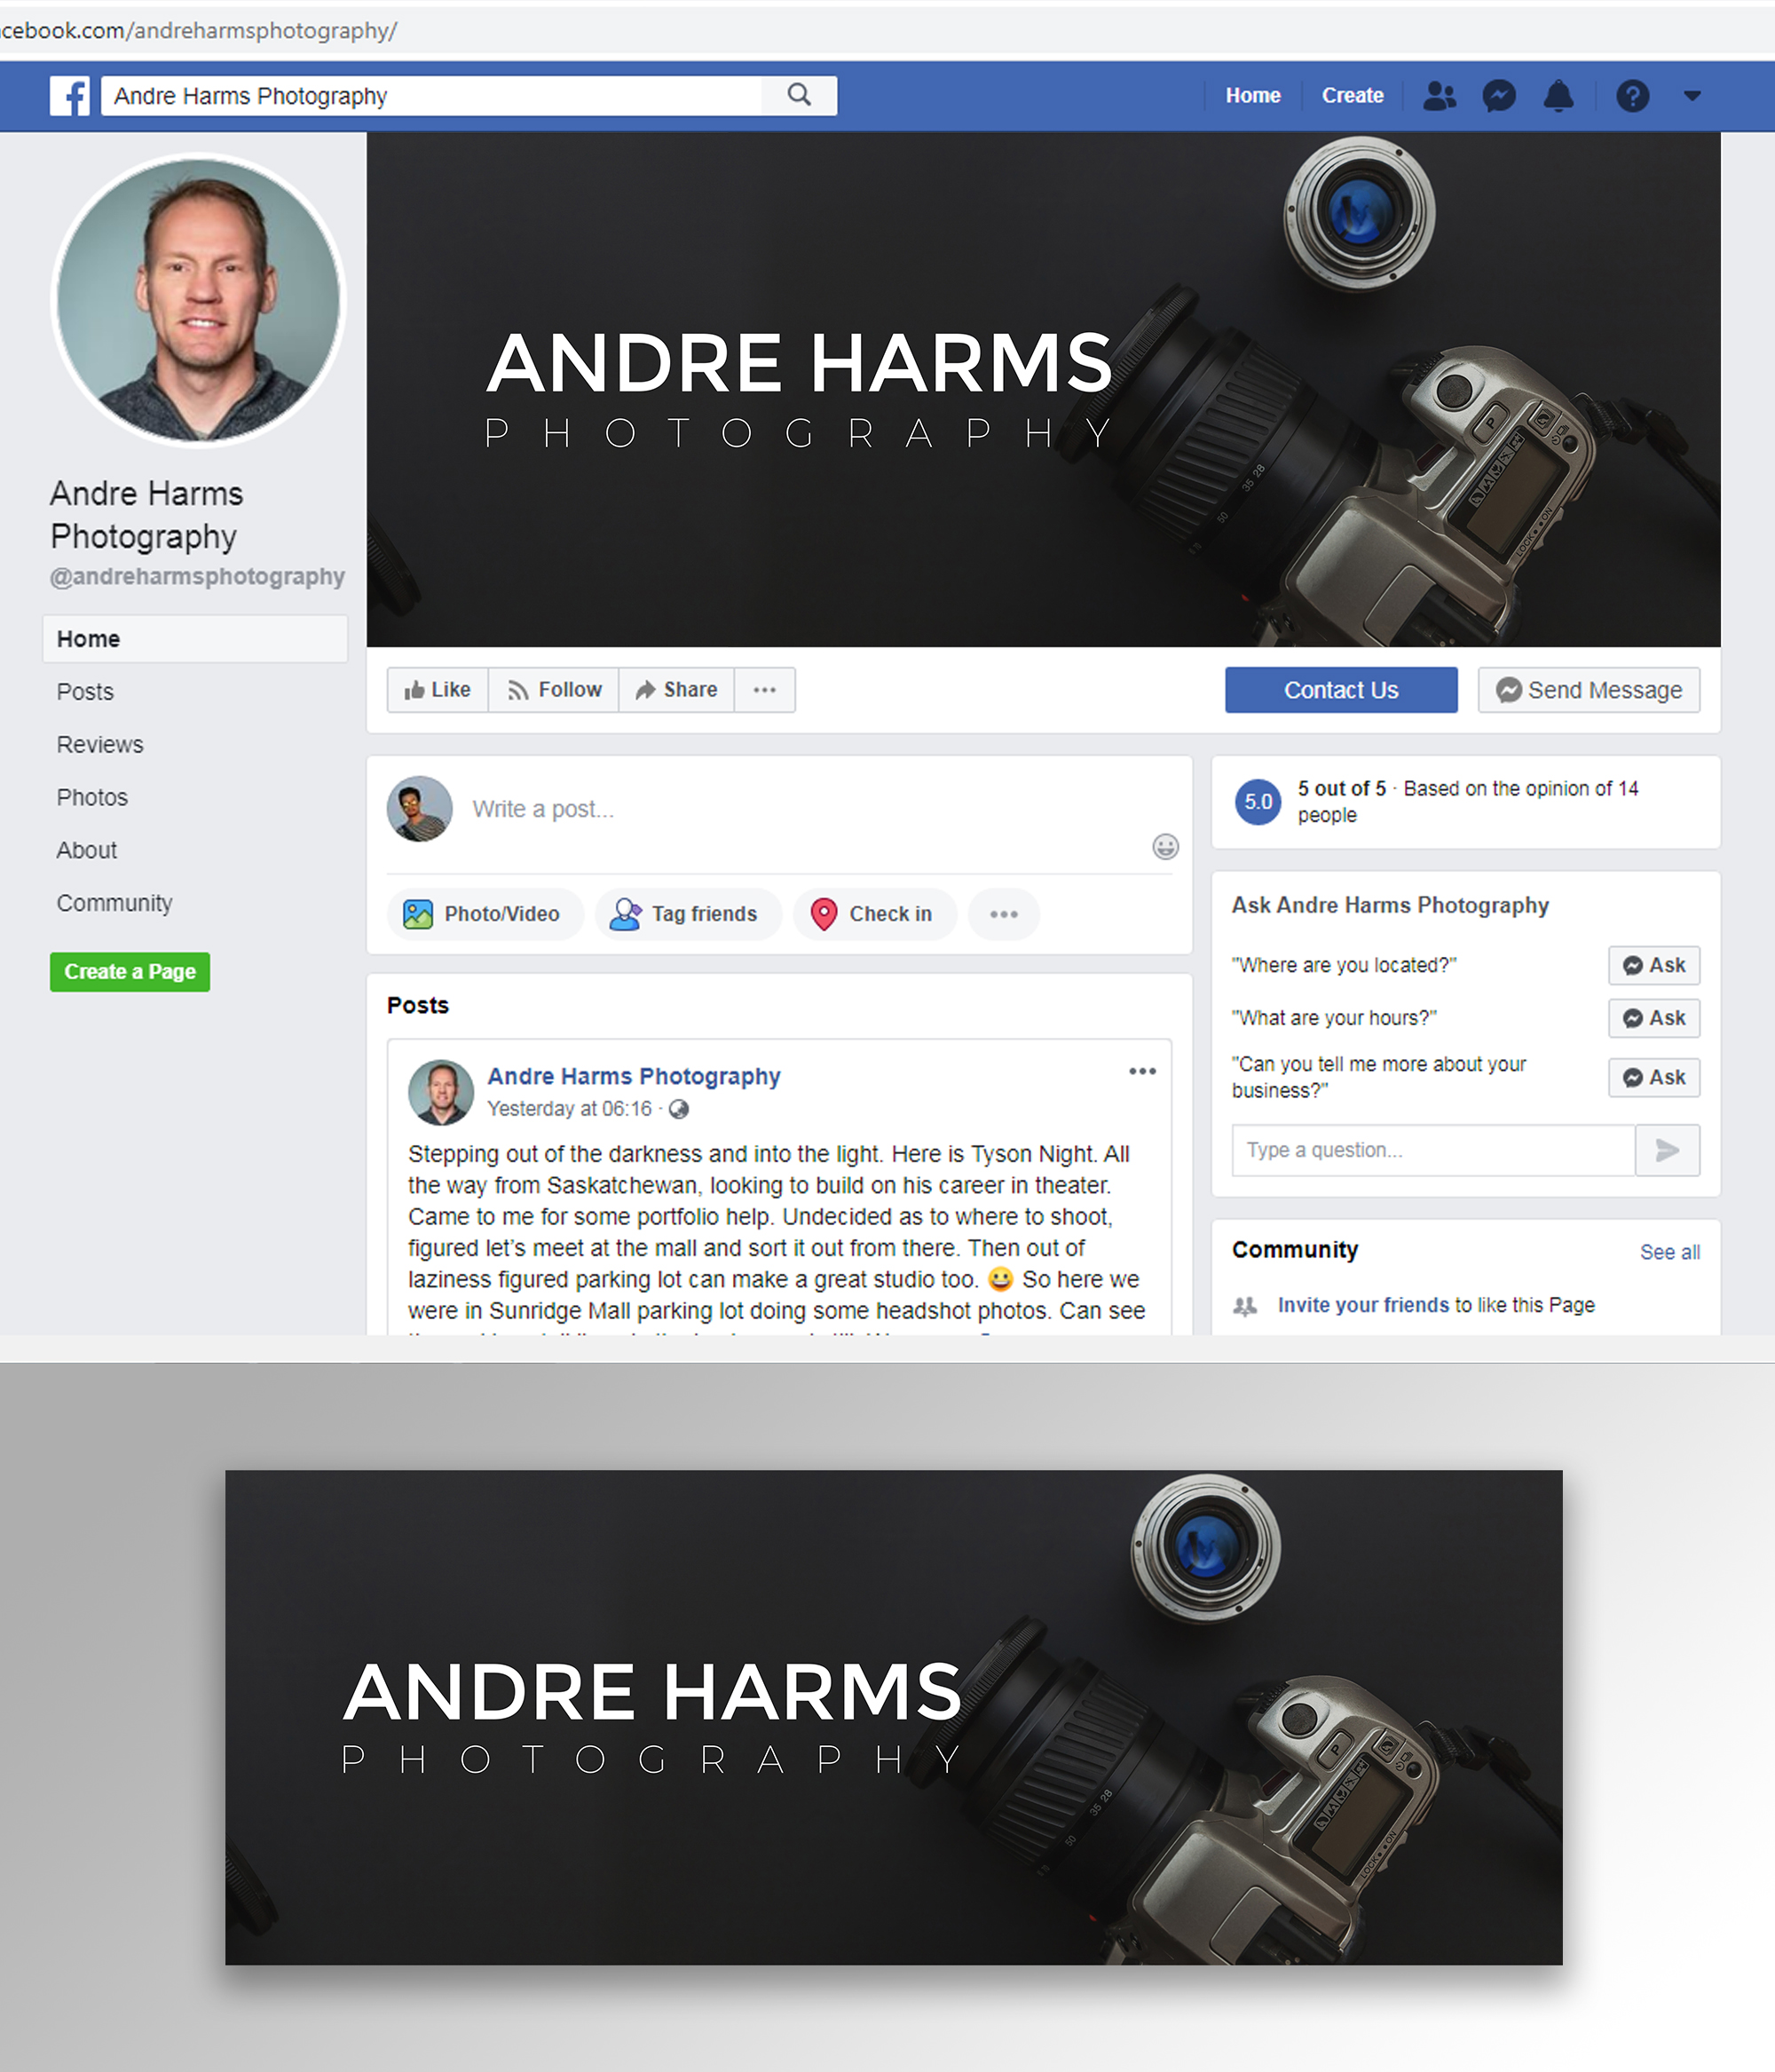
Task: Open the post's three-dot options menu
Action: coord(1142,1071)
